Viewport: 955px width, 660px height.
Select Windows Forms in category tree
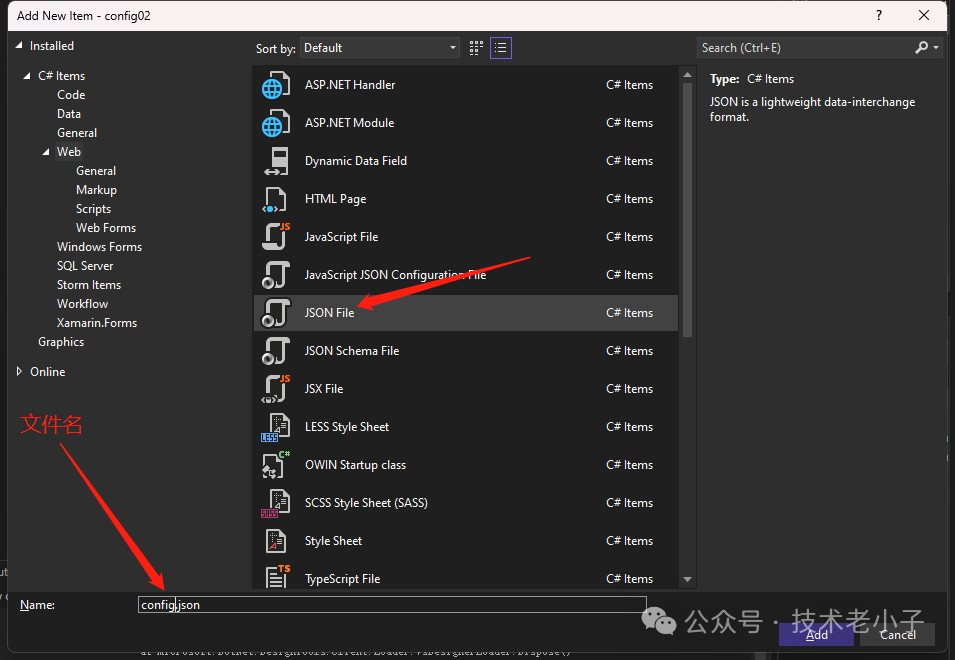click(x=99, y=247)
